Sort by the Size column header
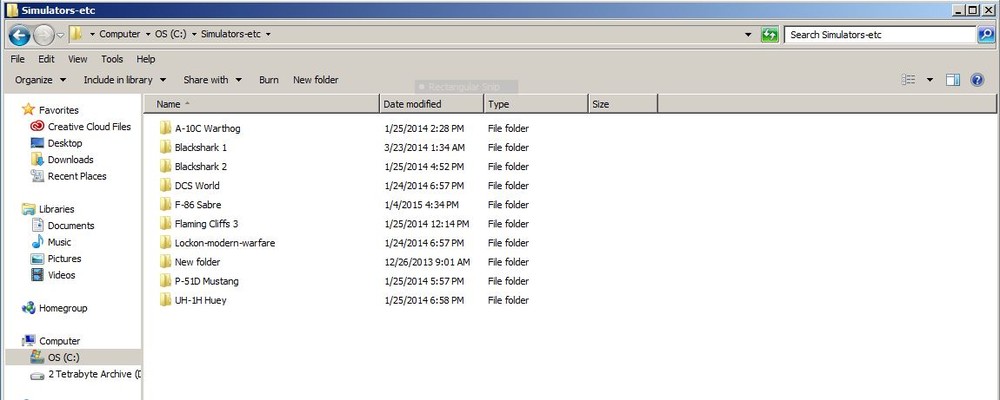 [x=622, y=104]
